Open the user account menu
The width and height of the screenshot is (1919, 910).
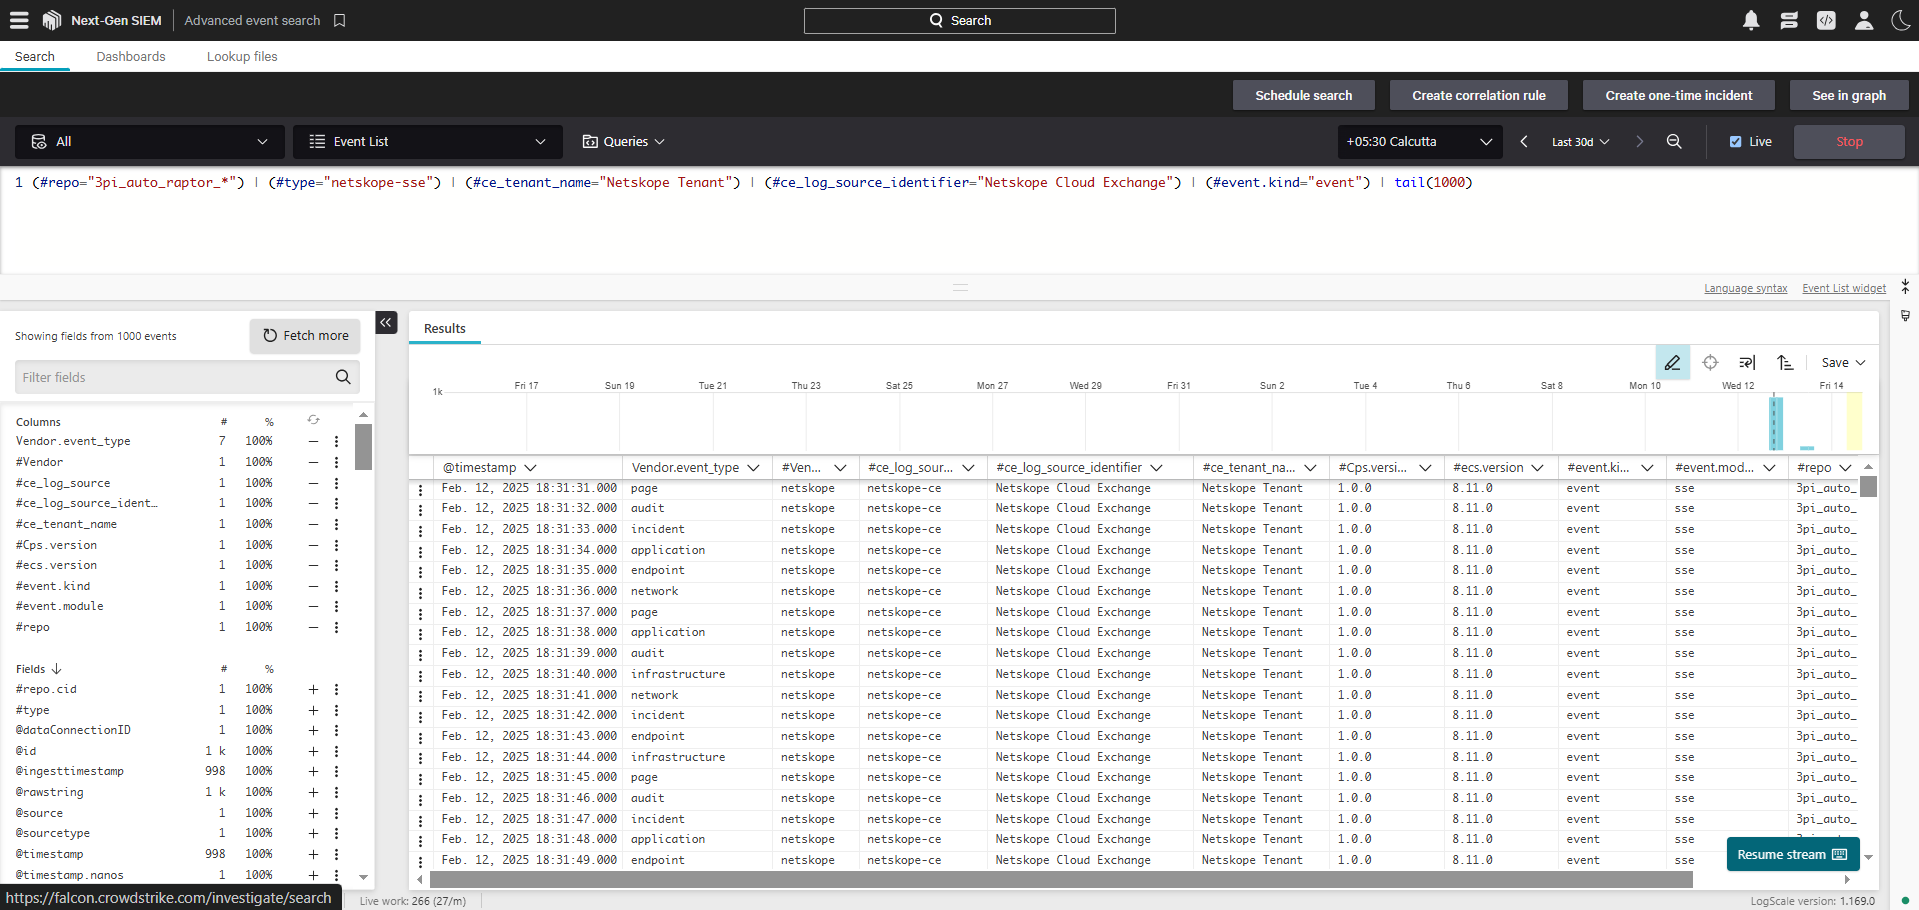1864,20
